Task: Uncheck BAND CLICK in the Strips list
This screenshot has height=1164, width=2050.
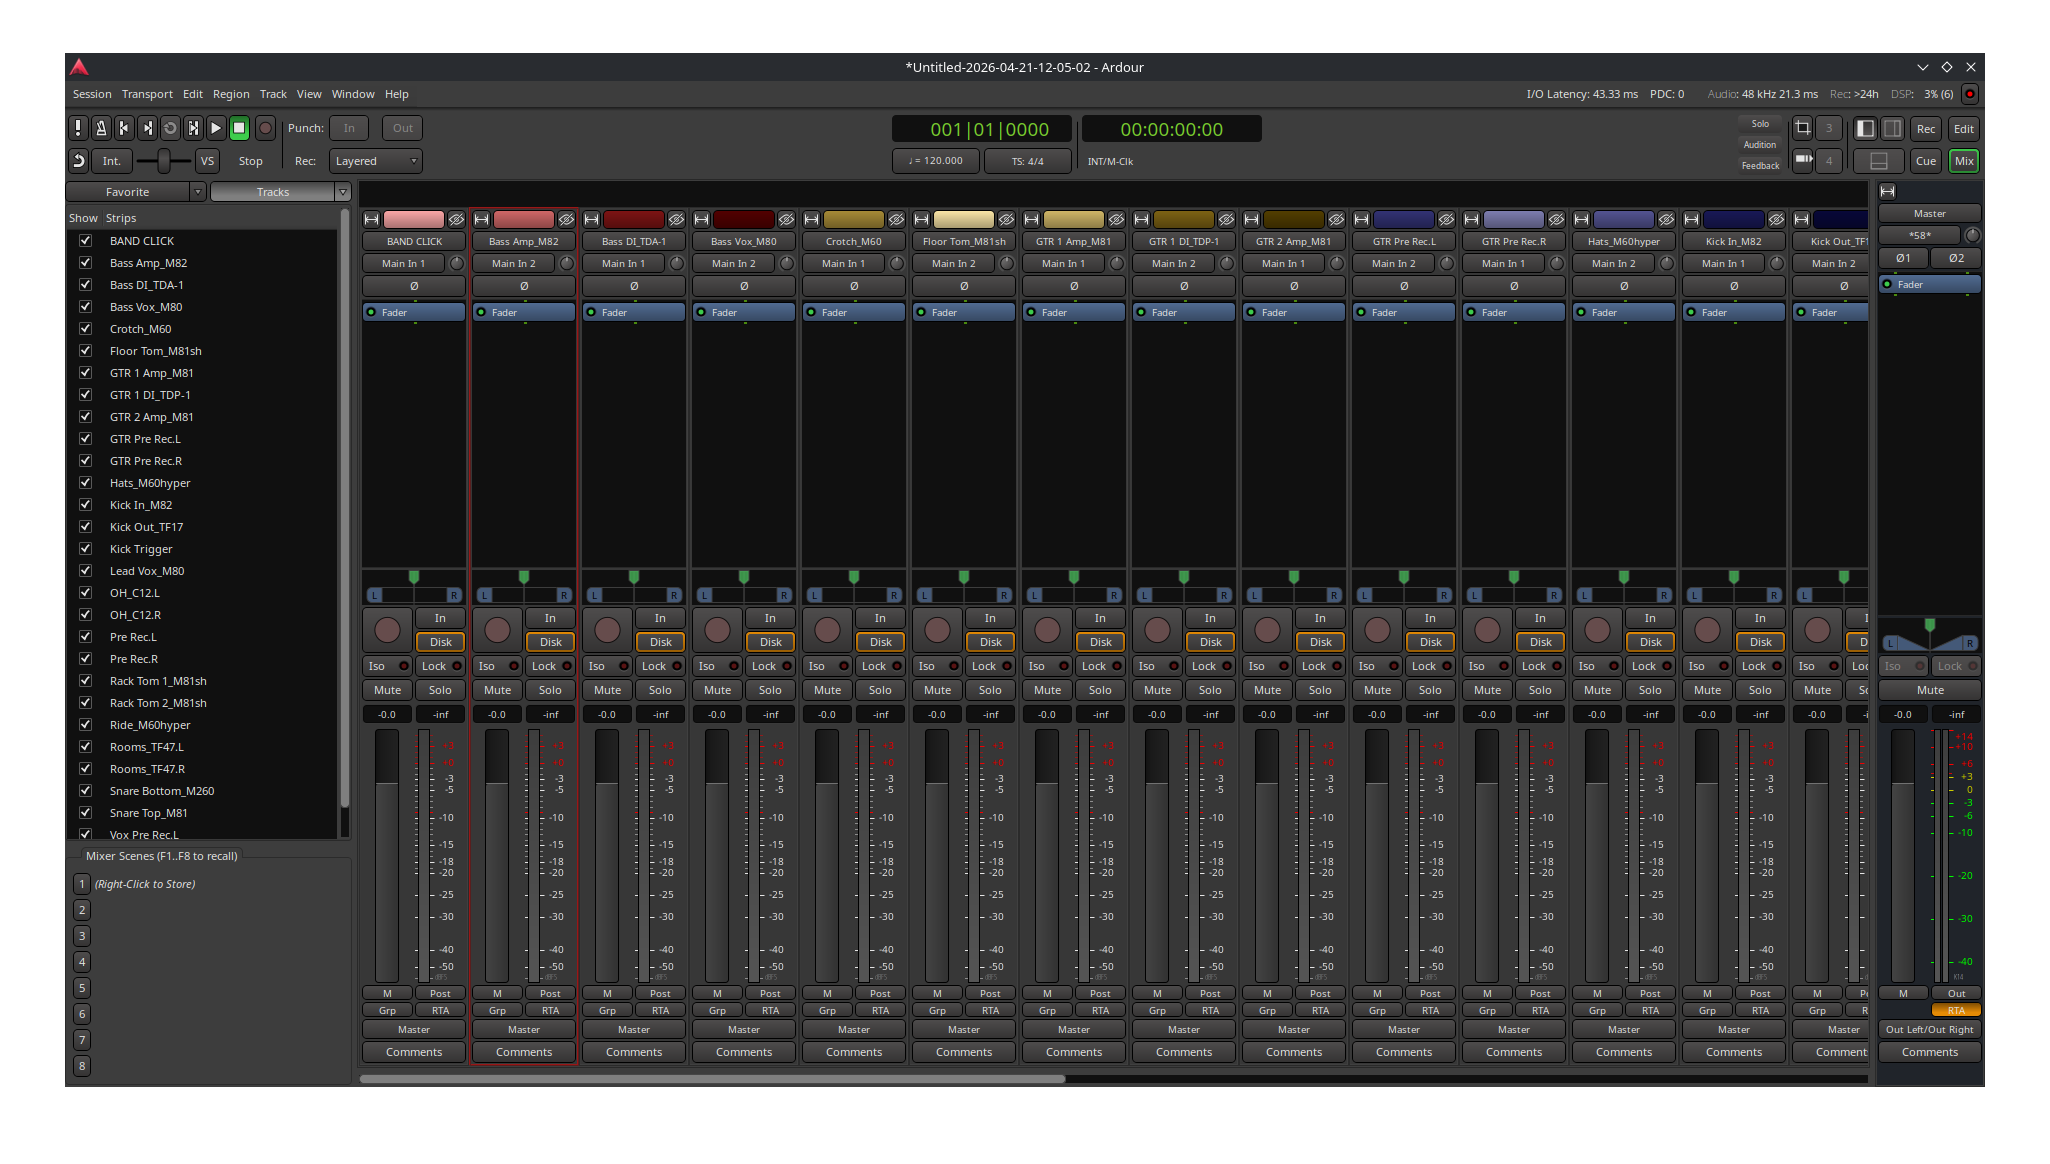Action: [85, 240]
